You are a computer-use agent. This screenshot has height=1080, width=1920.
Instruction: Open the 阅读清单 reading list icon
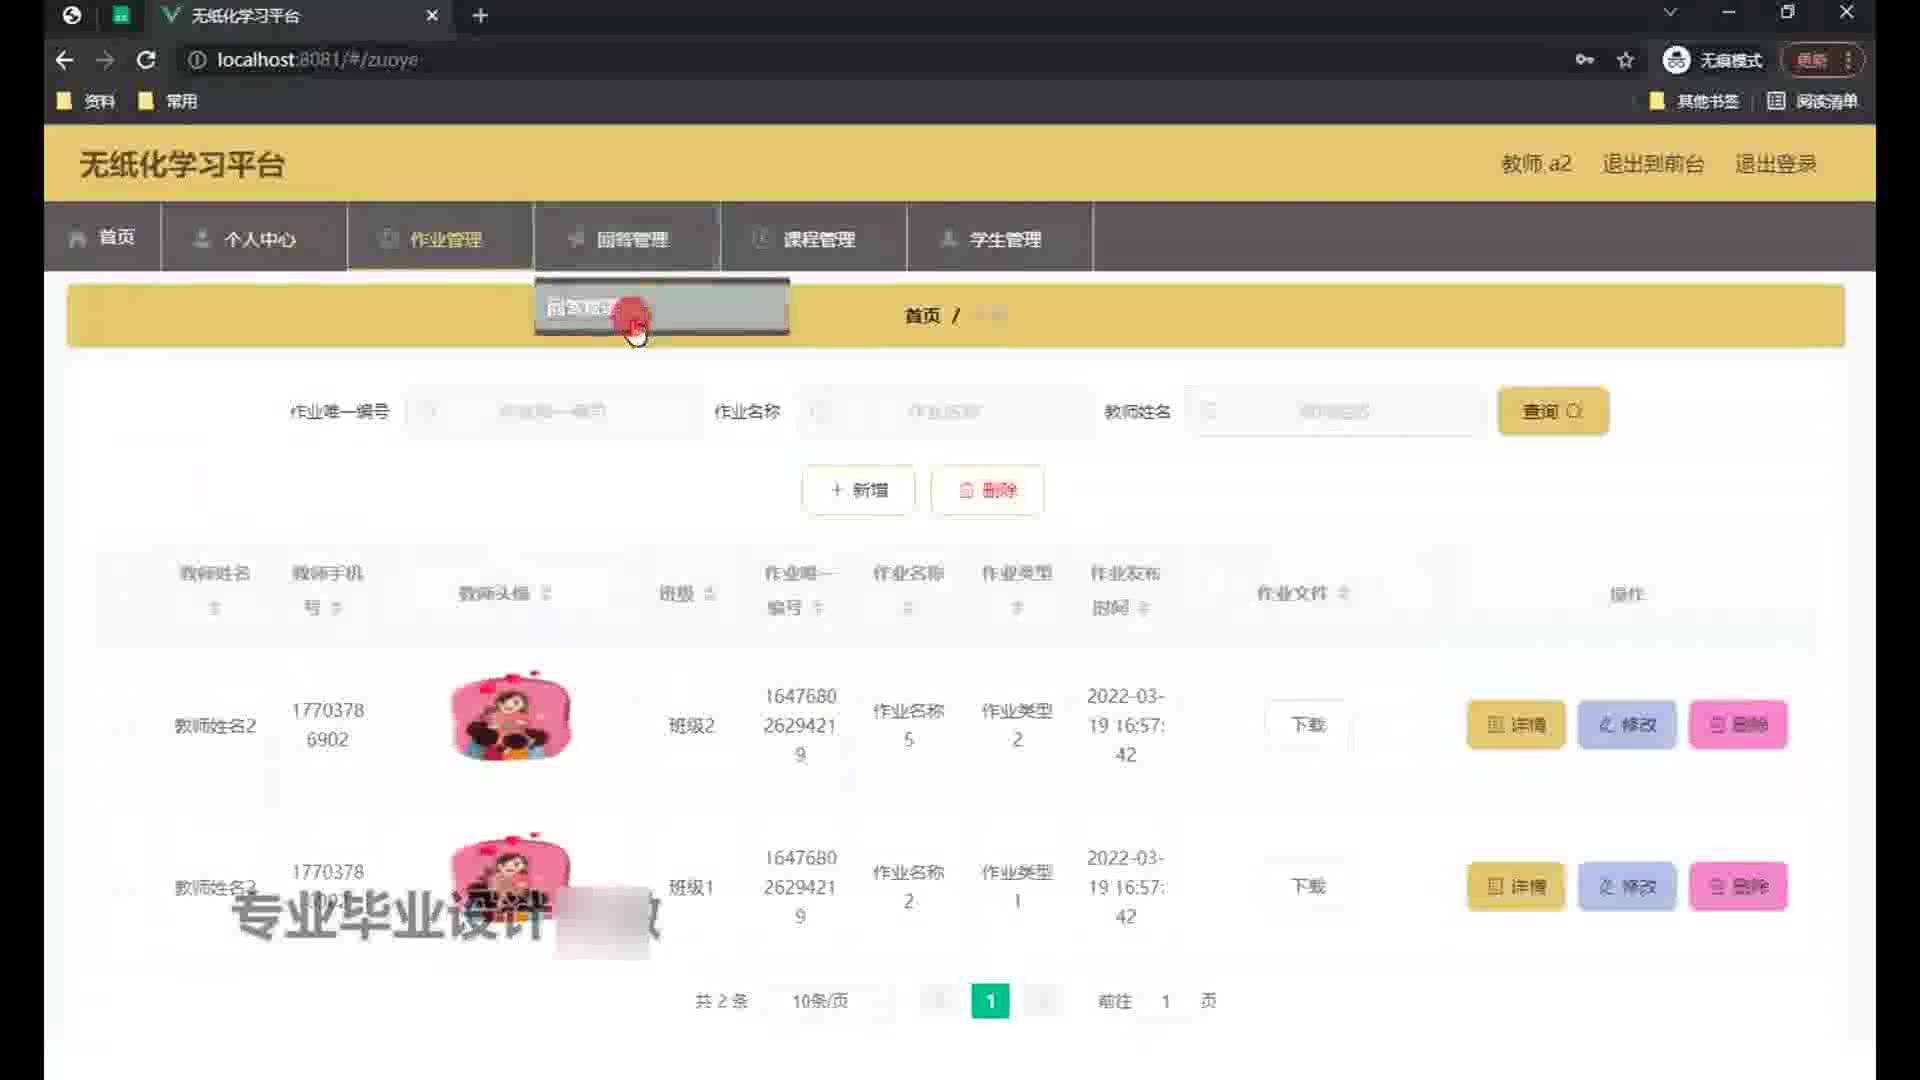[x=1775, y=101]
